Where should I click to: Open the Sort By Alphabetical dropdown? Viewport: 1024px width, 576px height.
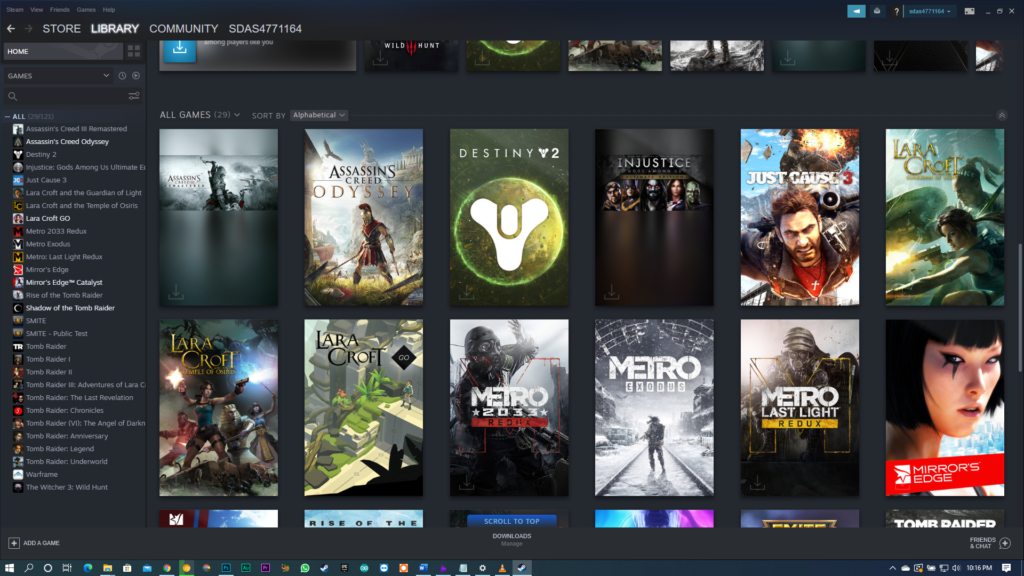tap(319, 115)
